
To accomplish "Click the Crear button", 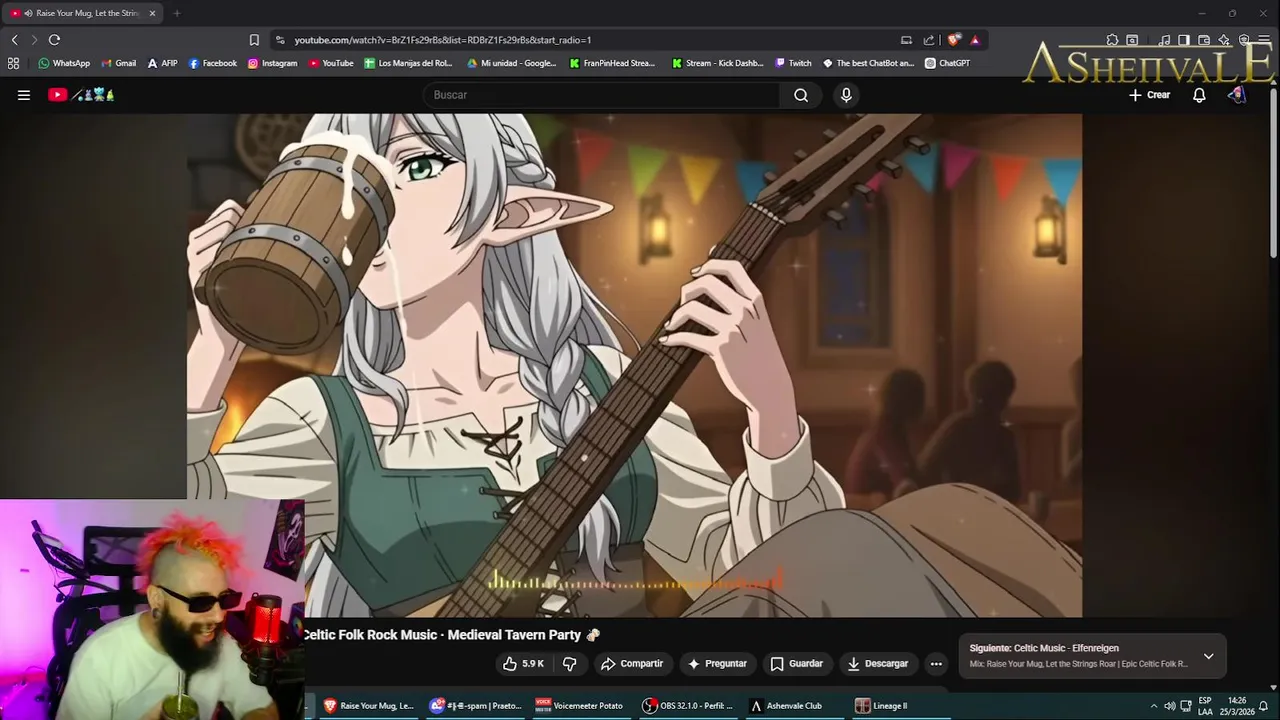I will [1149, 95].
